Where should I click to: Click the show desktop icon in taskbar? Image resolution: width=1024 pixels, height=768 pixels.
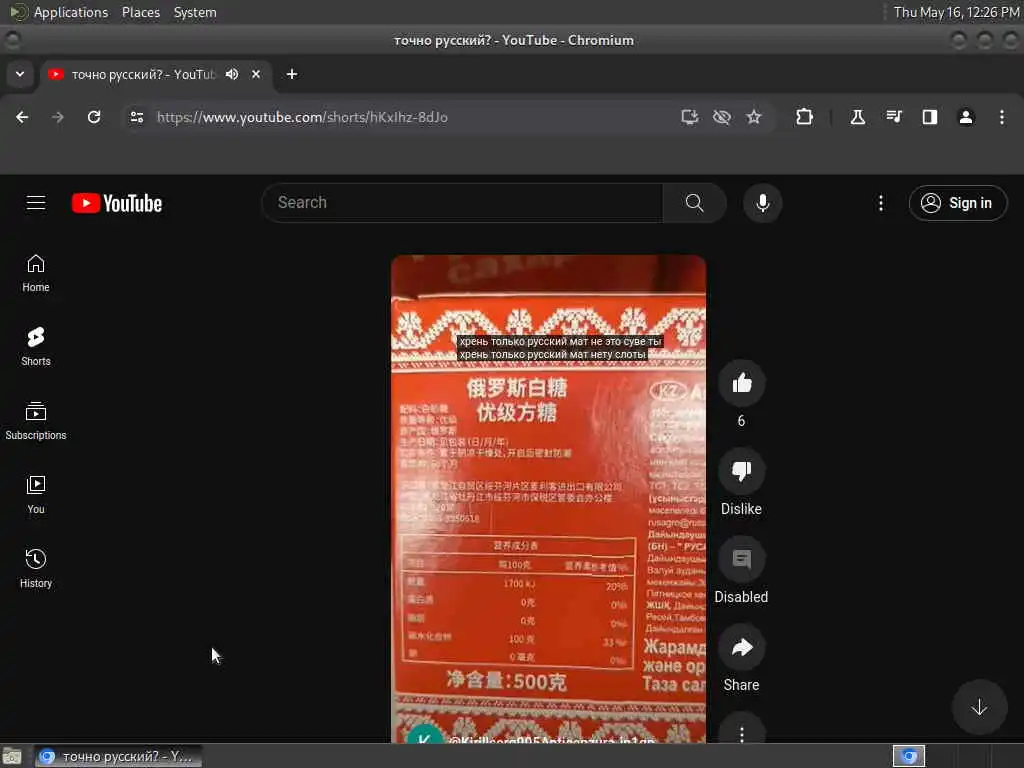point(12,756)
